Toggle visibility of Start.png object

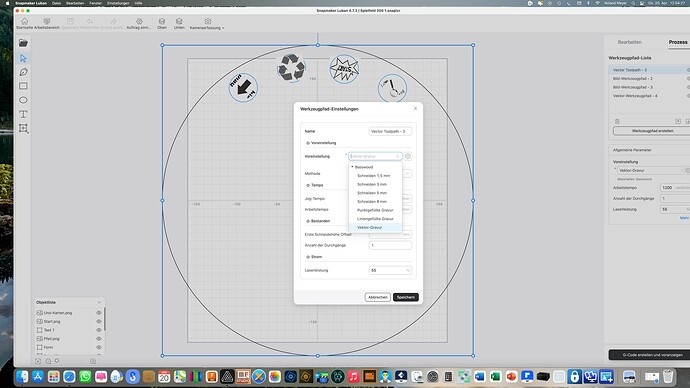pyautogui.click(x=99, y=322)
